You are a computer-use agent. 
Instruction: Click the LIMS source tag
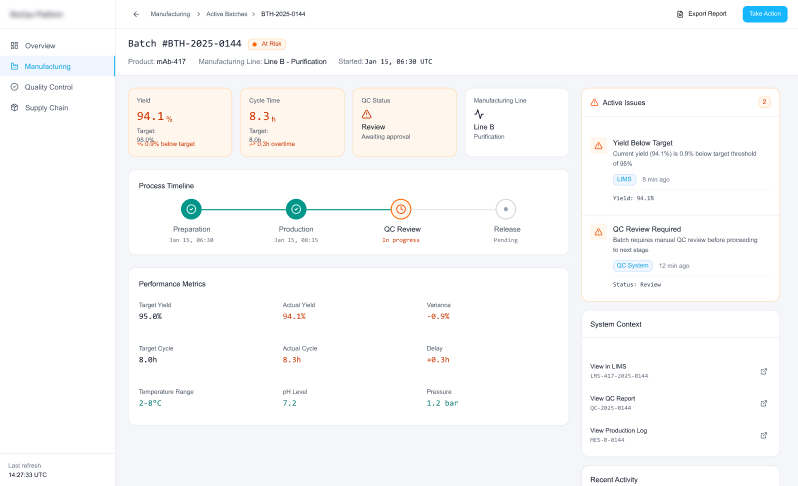point(624,179)
